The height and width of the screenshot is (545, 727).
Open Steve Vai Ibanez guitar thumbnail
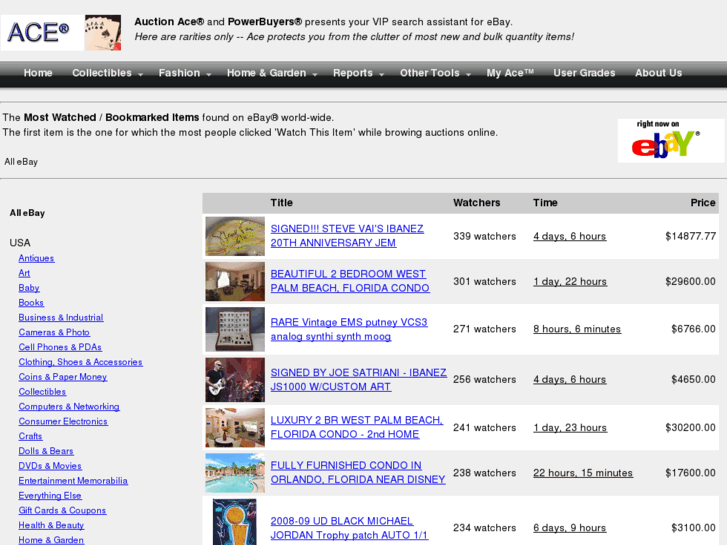pos(235,236)
